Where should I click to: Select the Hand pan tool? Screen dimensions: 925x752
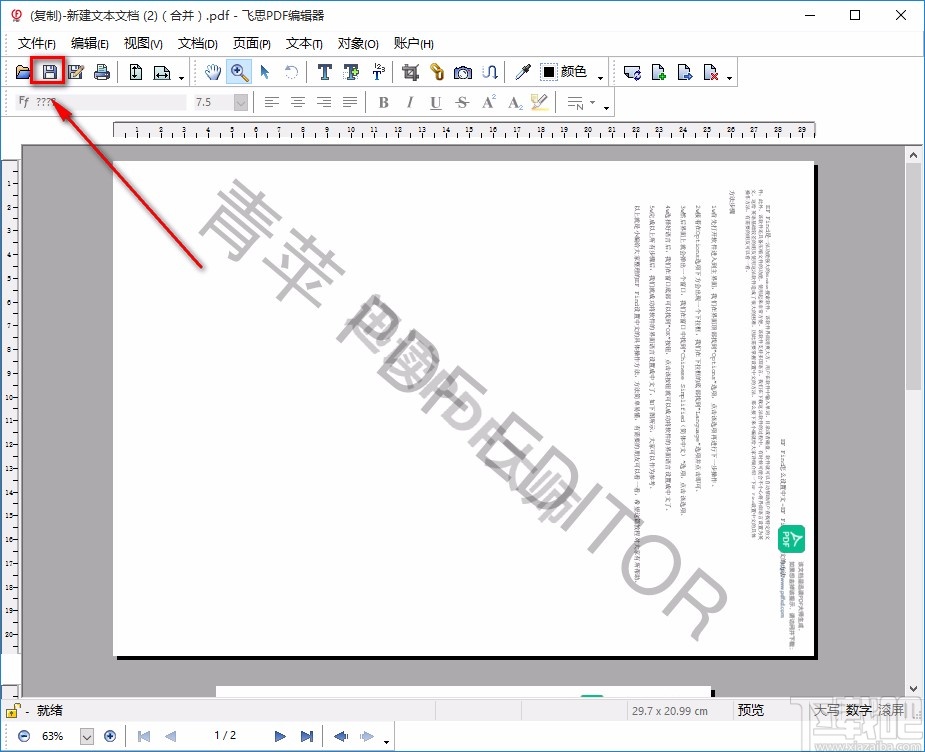[x=213, y=72]
